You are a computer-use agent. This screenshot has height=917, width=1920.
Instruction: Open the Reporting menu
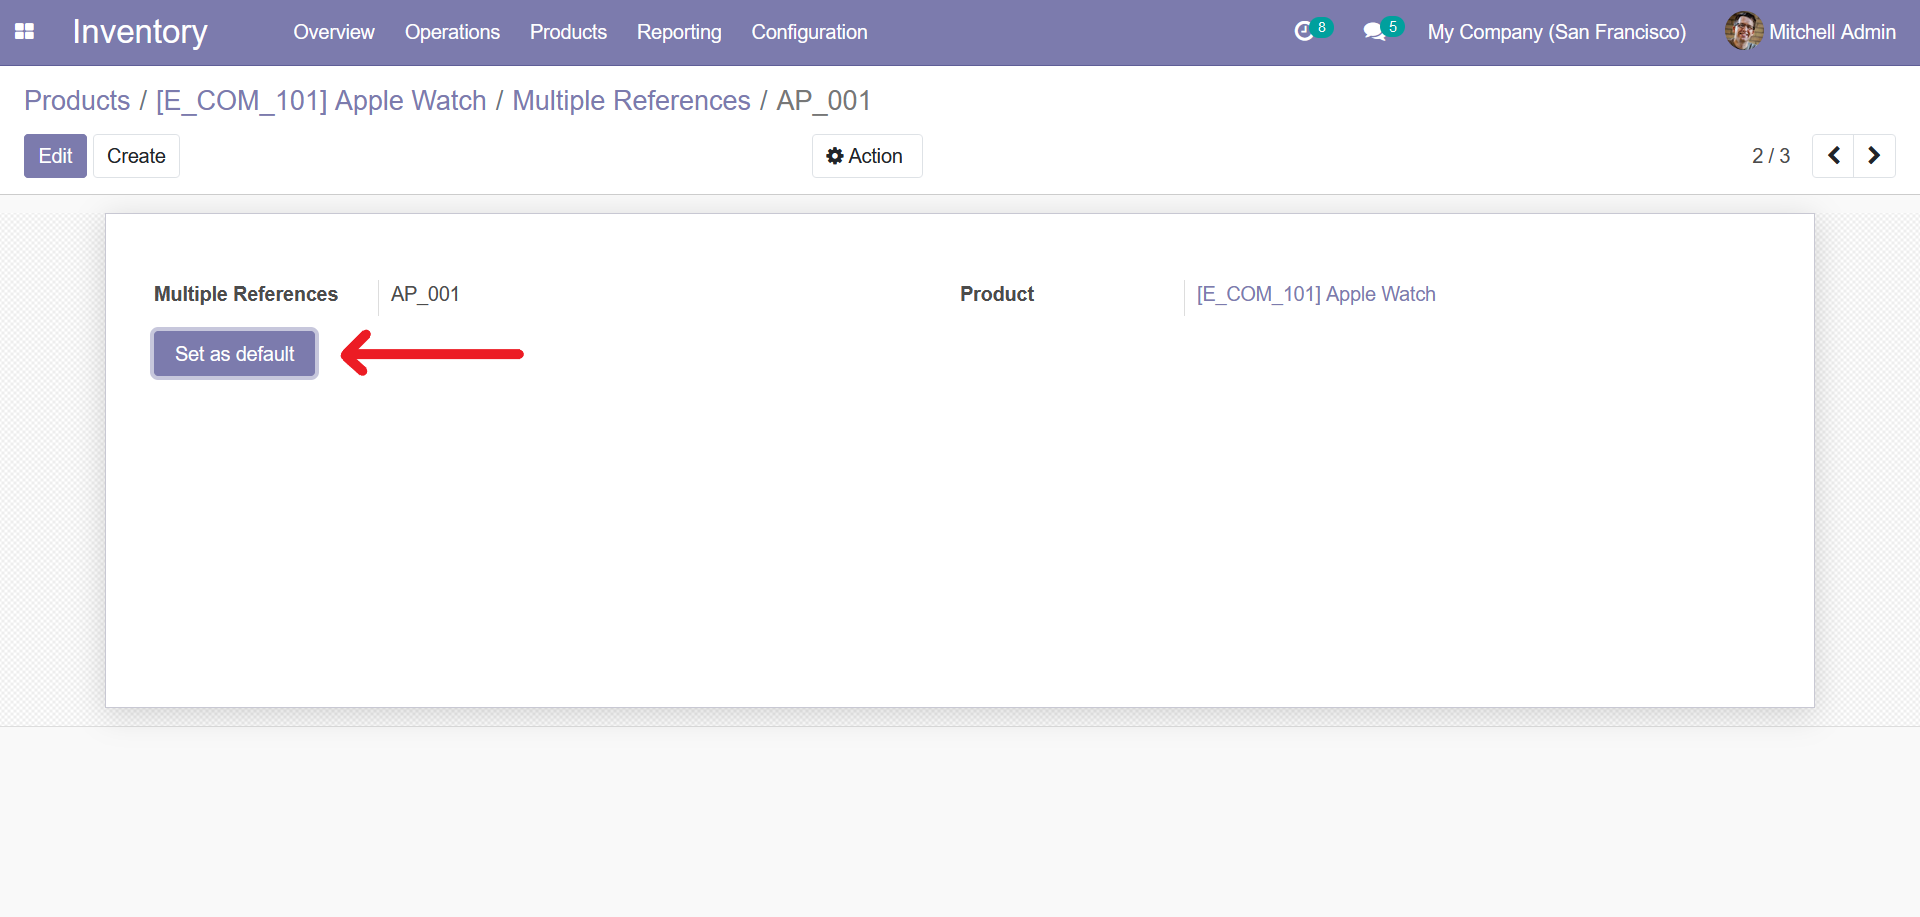[x=679, y=32]
